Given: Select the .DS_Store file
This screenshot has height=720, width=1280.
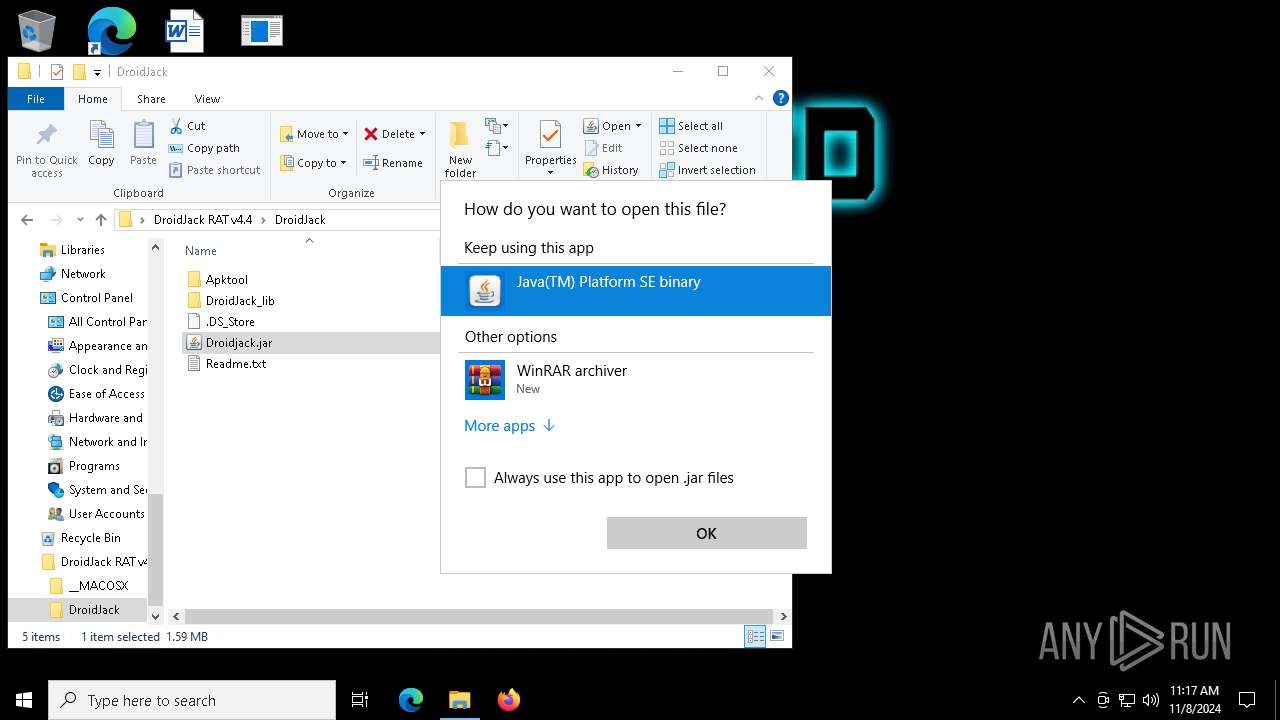Looking at the screenshot, I should point(220,322).
